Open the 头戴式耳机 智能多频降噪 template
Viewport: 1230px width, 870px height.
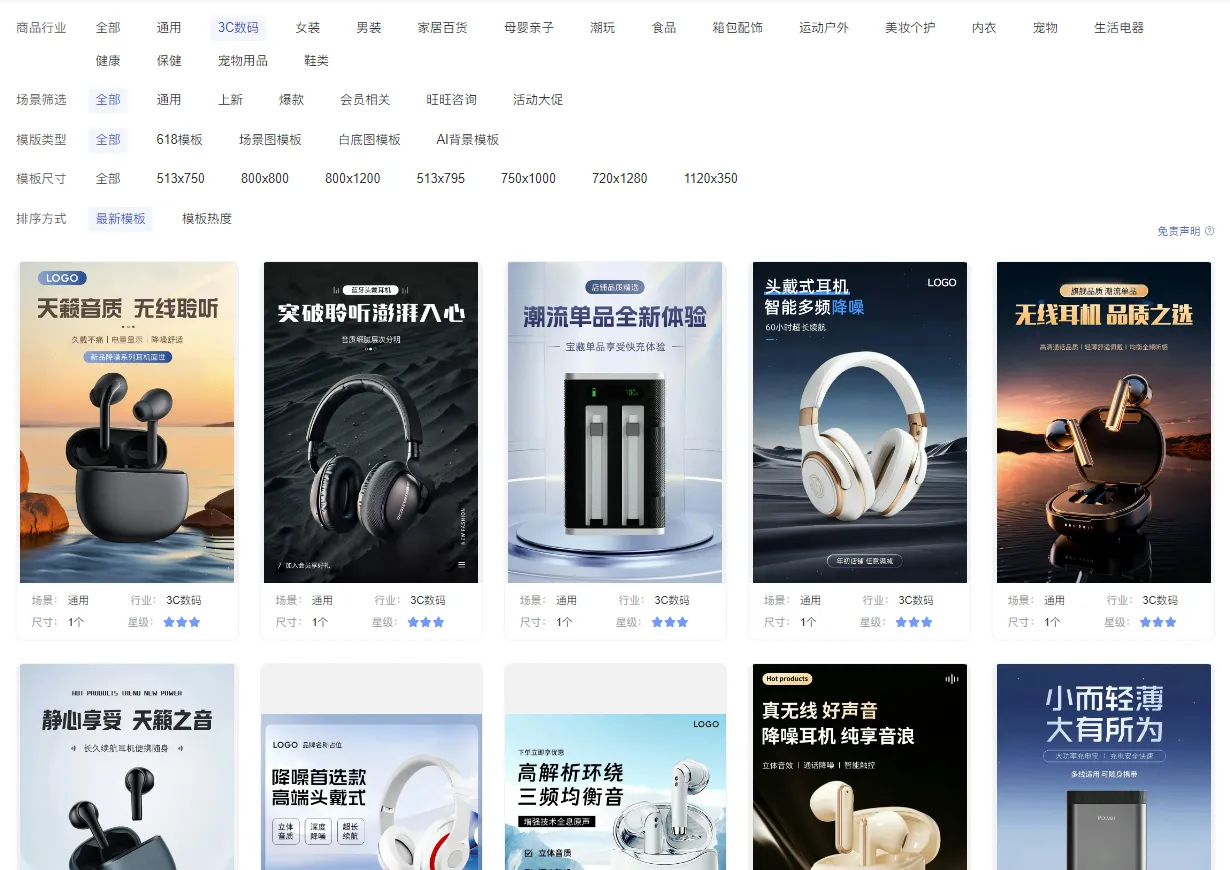[x=860, y=422]
